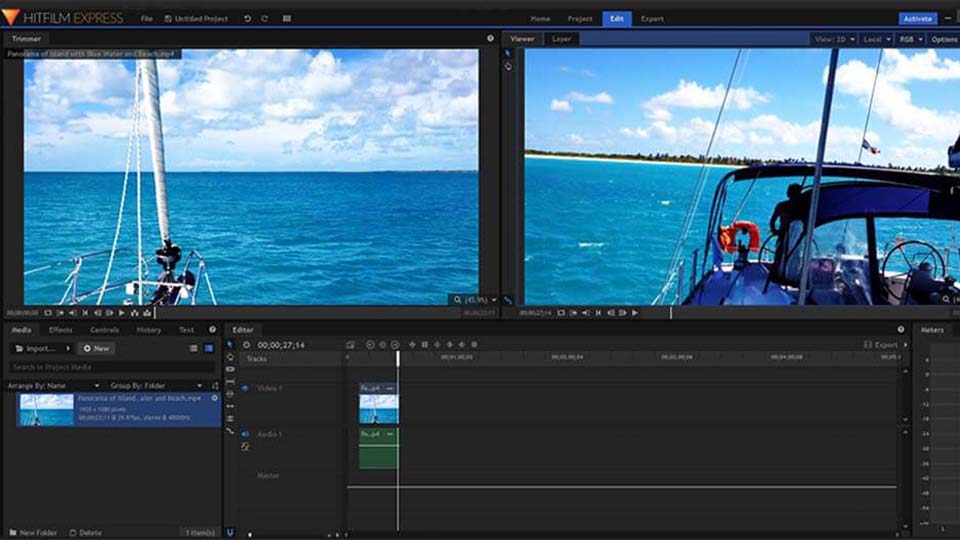Open Editor panel options circle icon
This screenshot has height=540, width=960.
coord(901,329)
